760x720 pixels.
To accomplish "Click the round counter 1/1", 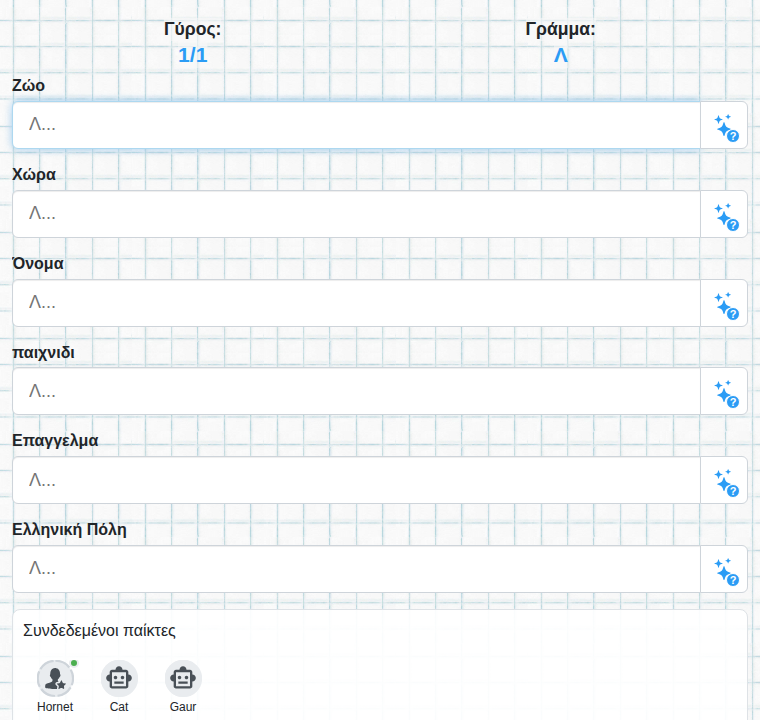I will pyautogui.click(x=193, y=55).
